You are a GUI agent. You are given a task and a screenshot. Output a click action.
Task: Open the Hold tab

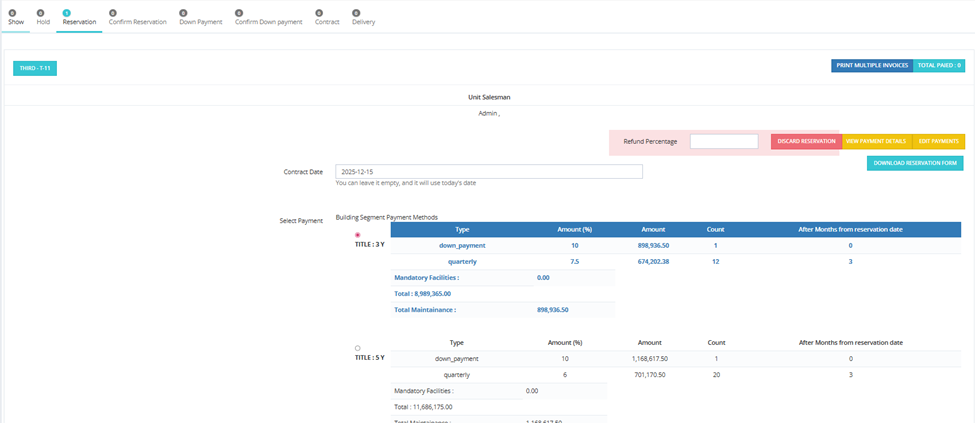click(43, 19)
